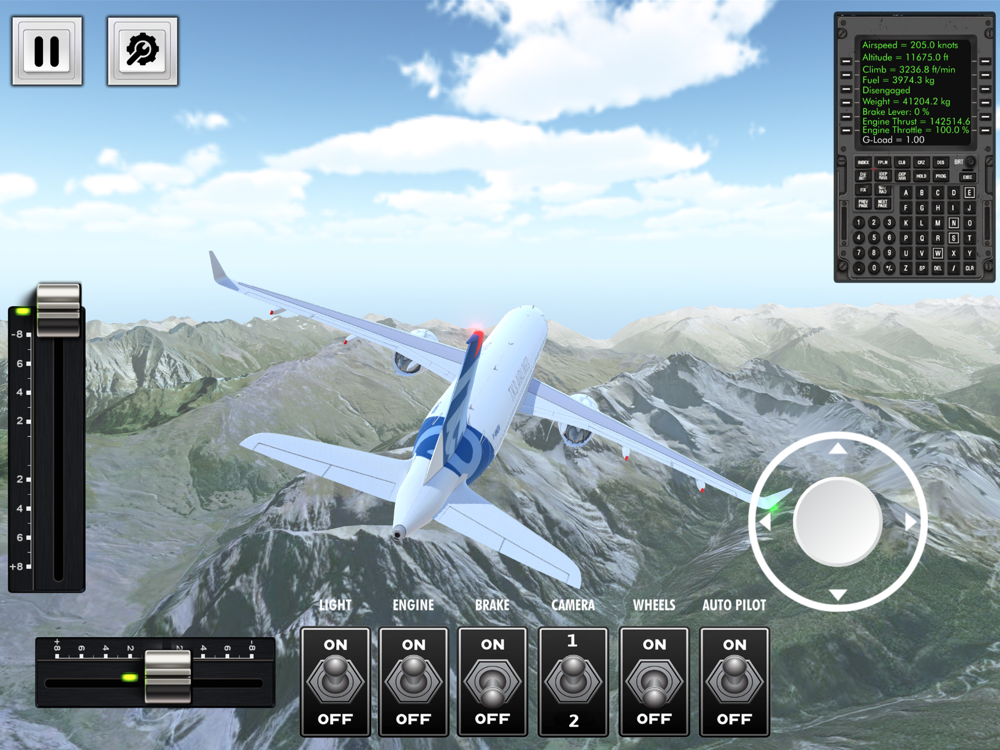Tap the boxed letter N key
Screen dimensions: 1000x750
pos(953,223)
